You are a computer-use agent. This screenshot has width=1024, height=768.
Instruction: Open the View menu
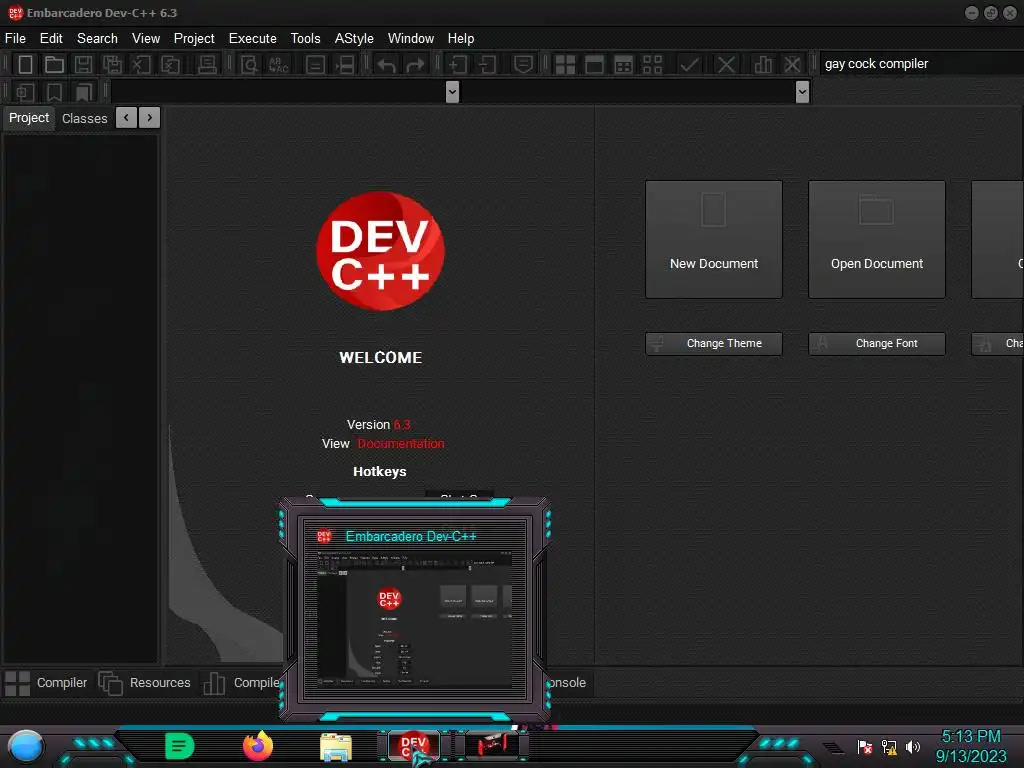(x=146, y=39)
